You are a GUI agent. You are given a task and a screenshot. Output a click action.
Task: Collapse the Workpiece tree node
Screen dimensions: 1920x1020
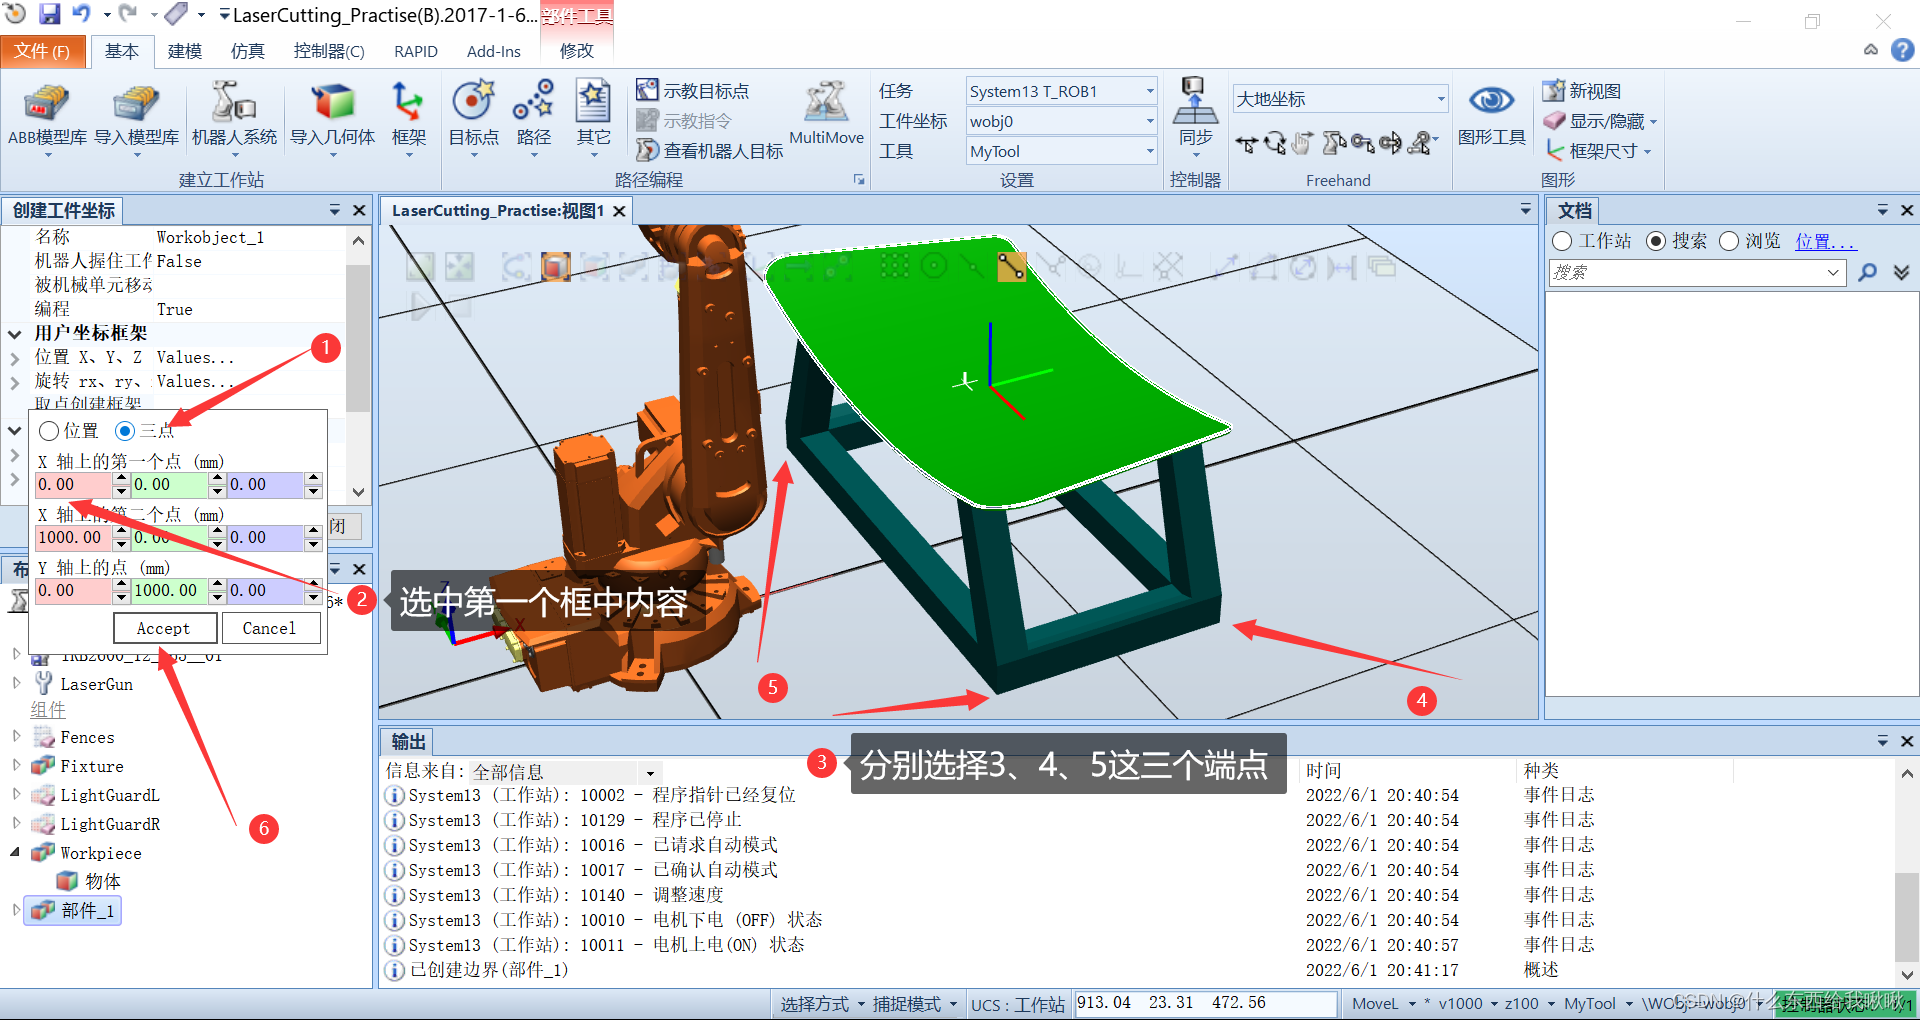(15, 853)
